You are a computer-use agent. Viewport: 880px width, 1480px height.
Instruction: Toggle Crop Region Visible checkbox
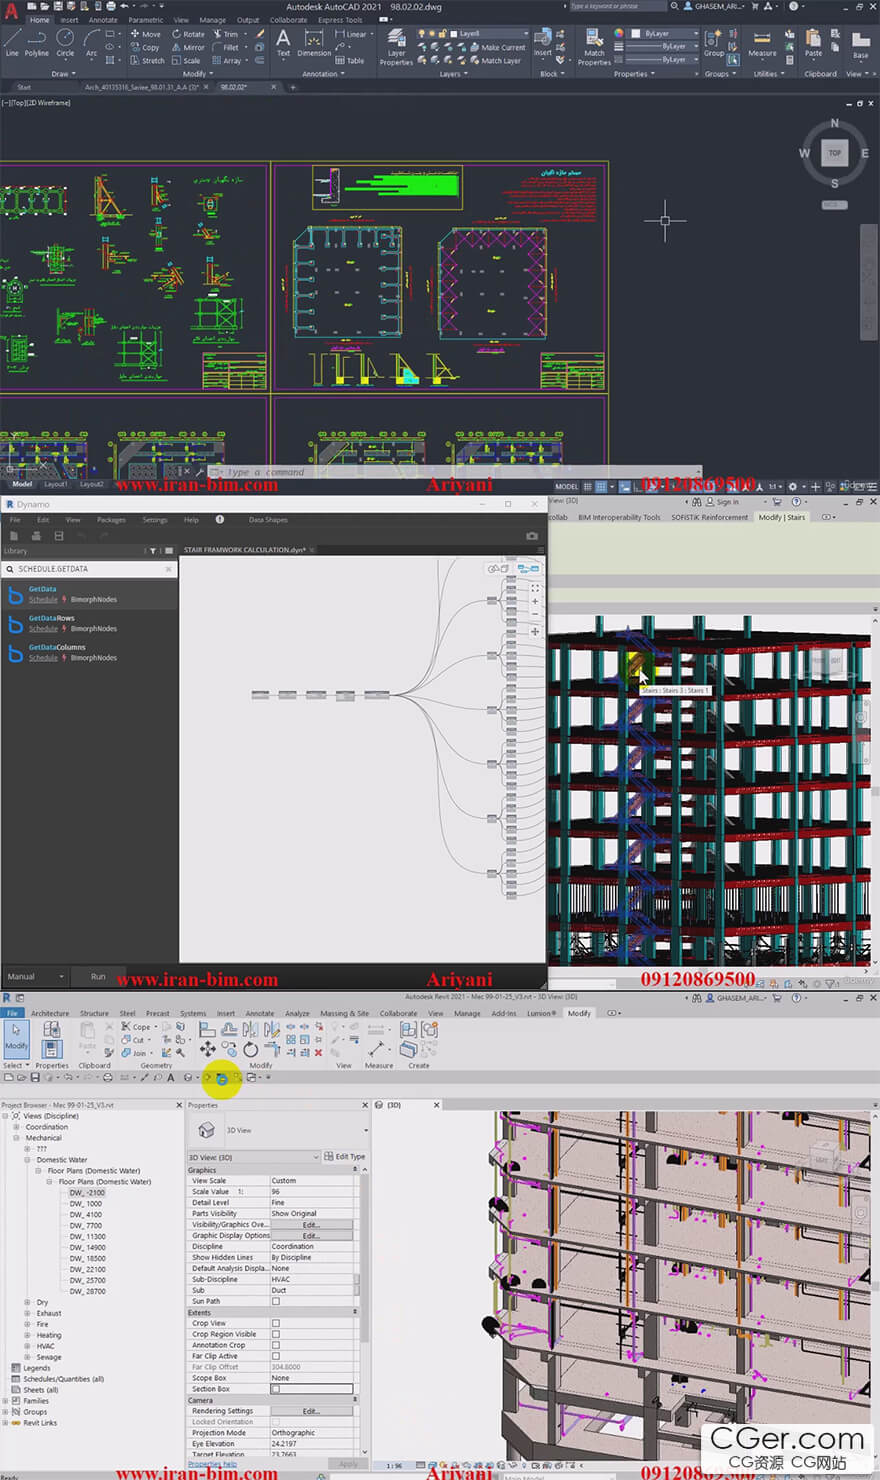point(276,1334)
